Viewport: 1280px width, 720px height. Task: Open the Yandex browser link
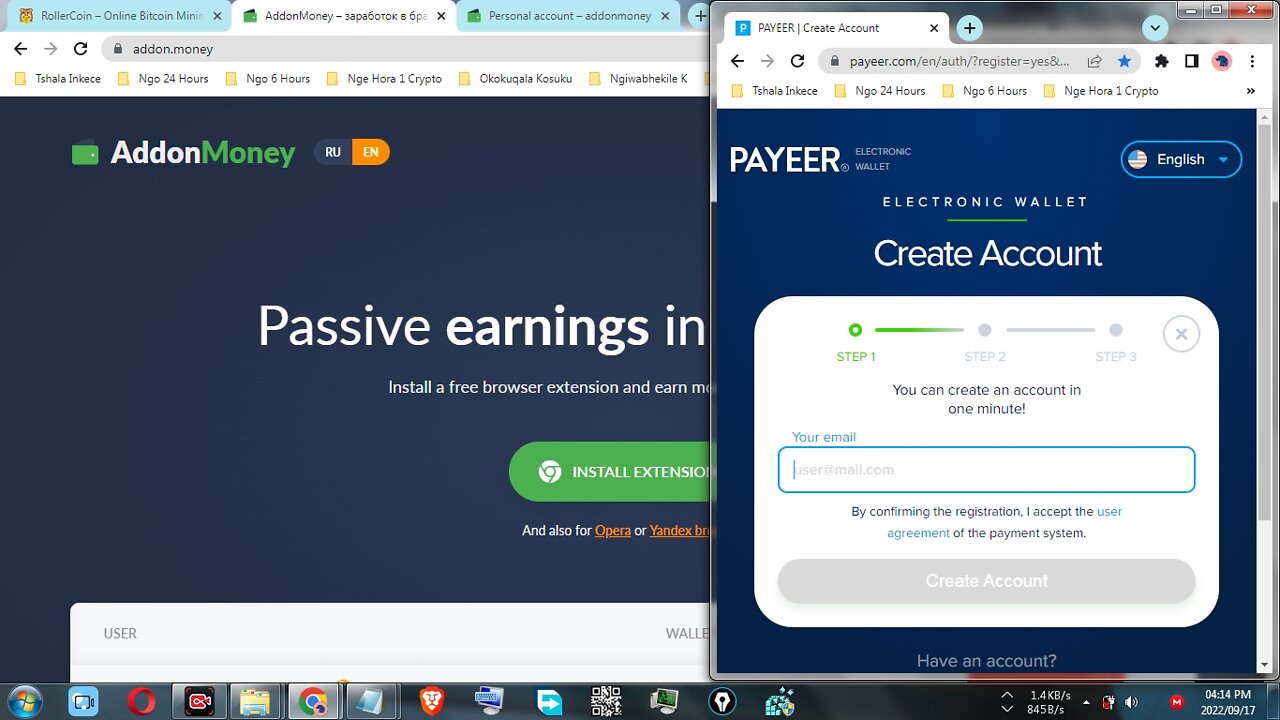tap(680, 530)
